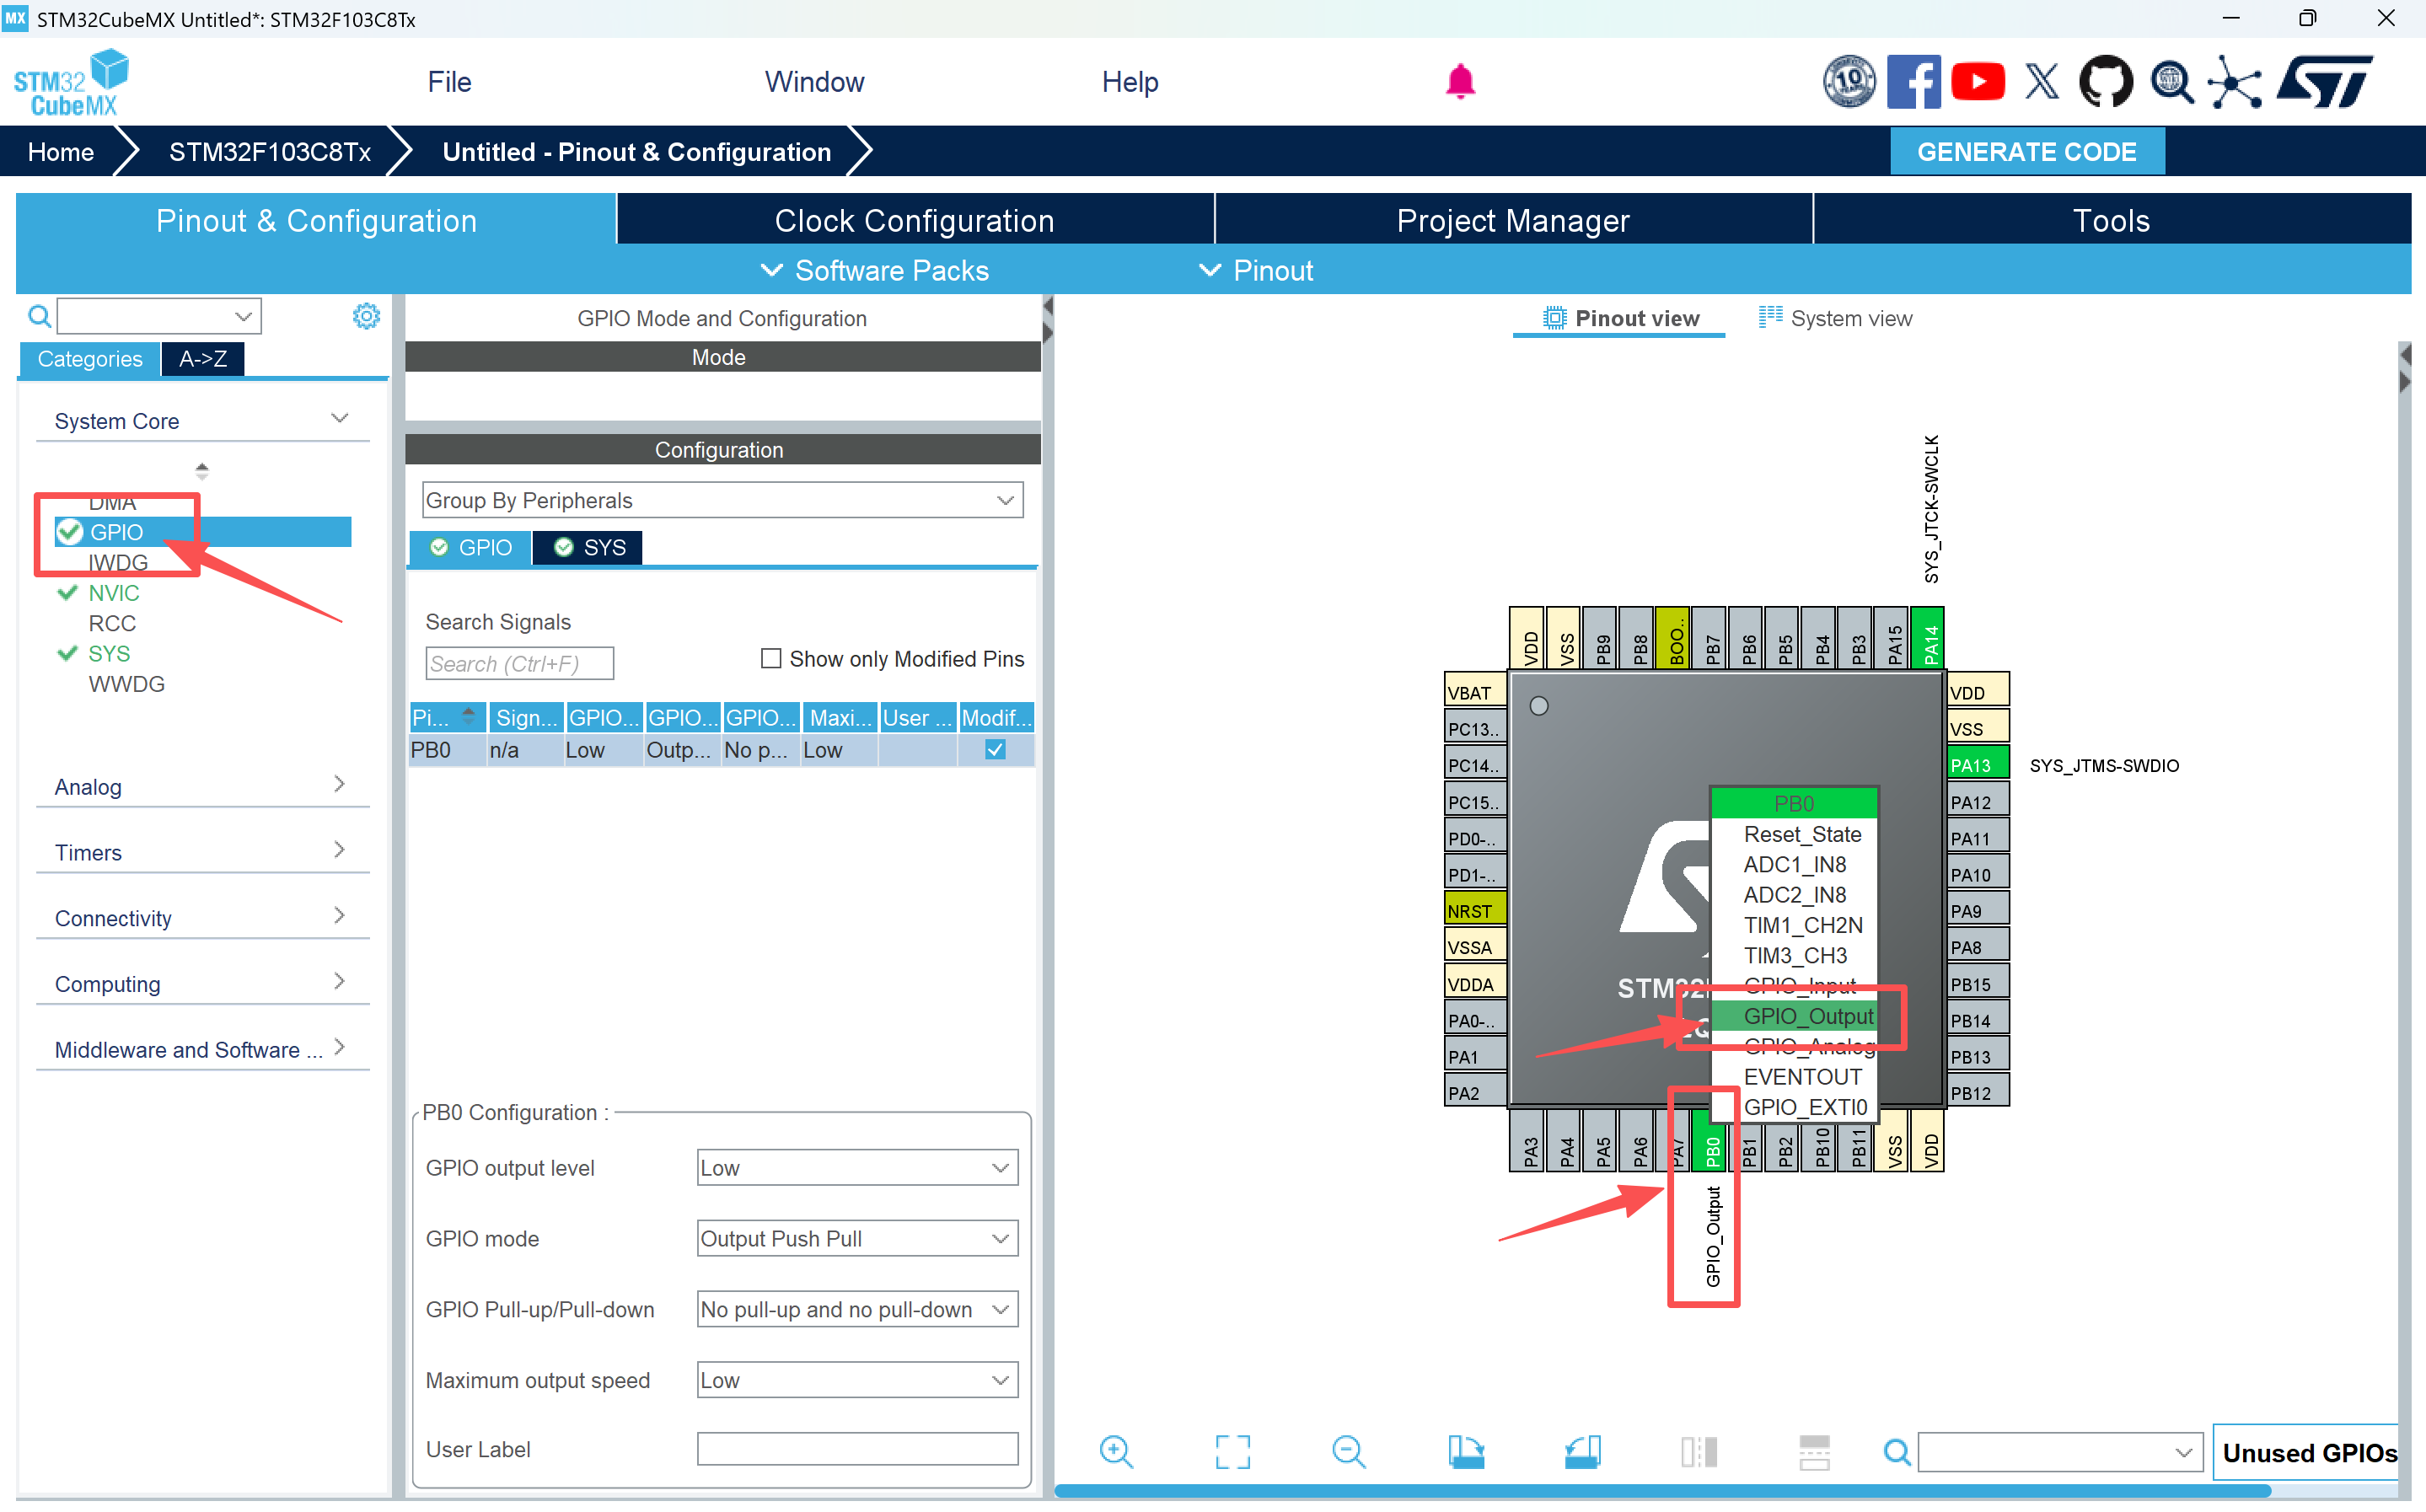Click STM32F103C8Tx in the breadcrumb
Image resolution: width=2426 pixels, height=1512 pixels.
270,152
